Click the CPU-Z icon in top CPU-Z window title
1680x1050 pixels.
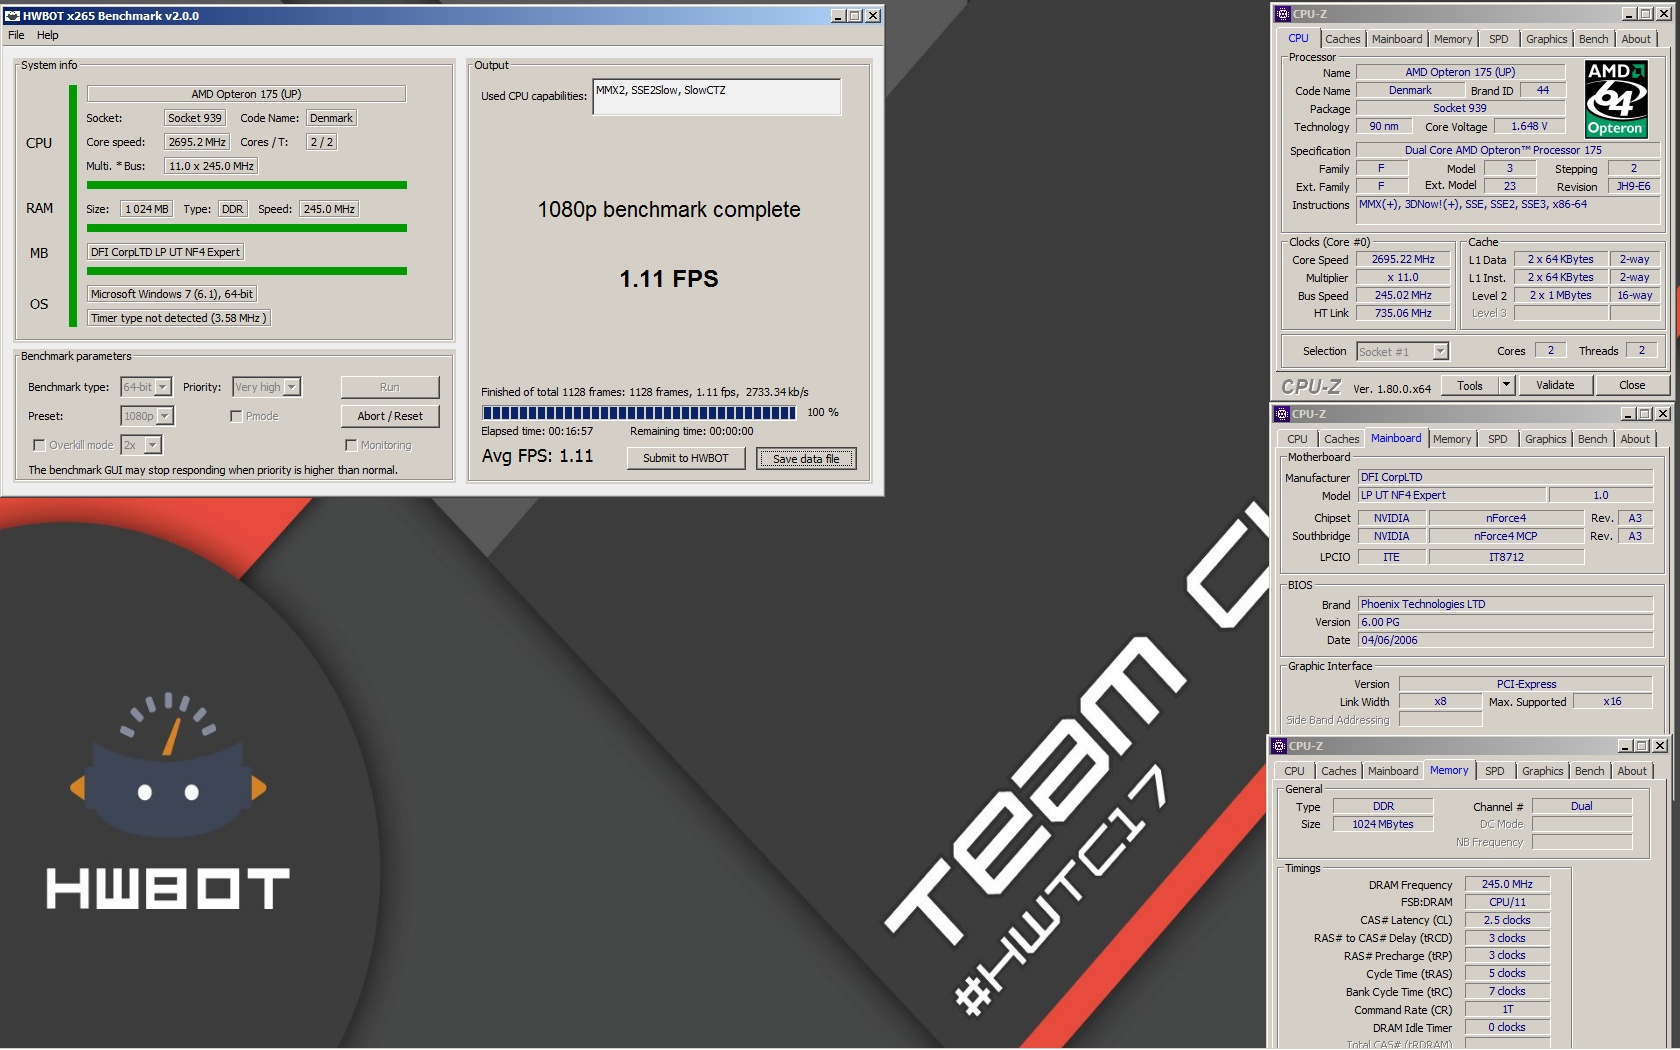tap(1282, 14)
